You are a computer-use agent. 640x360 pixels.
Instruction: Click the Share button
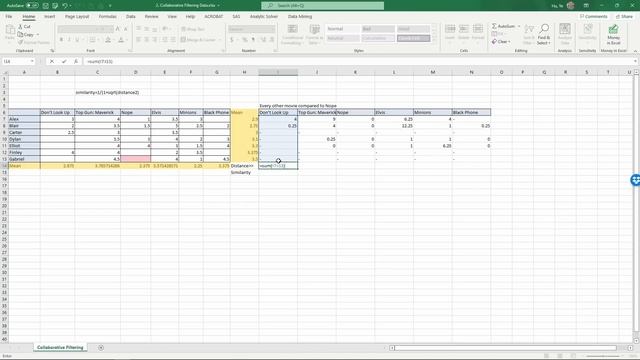pos(624,16)
